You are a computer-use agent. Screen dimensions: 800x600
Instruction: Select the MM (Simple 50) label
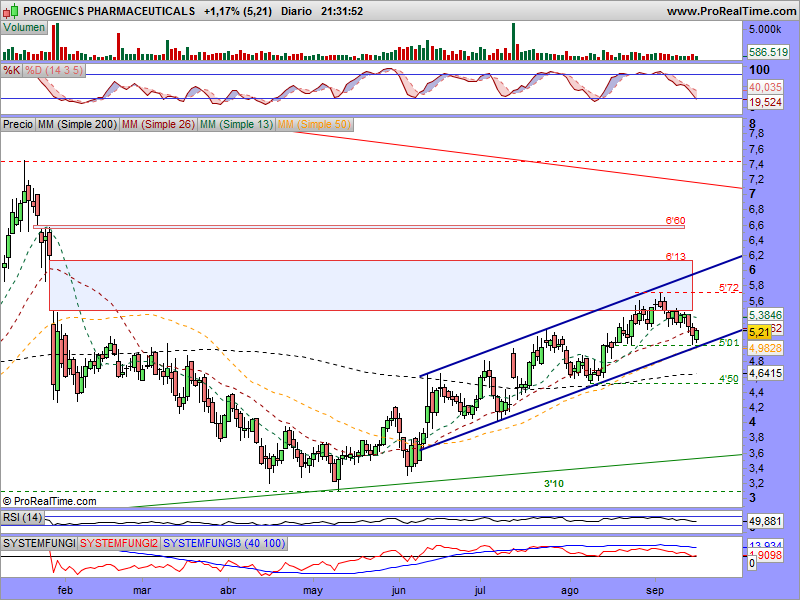click(314, 124)
